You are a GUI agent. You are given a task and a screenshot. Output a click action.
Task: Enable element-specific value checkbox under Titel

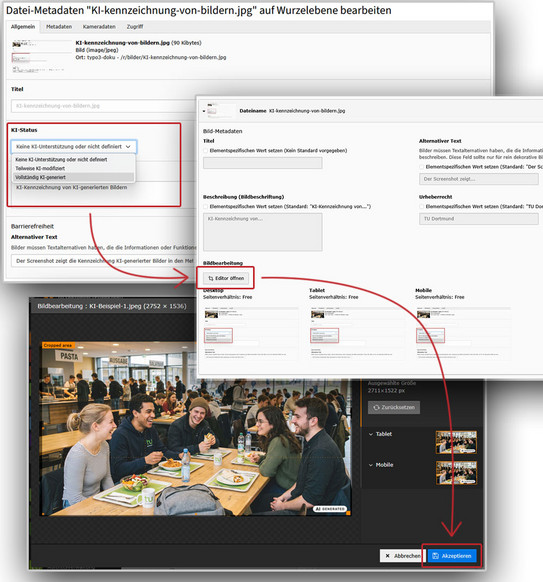tap(206, 151)
